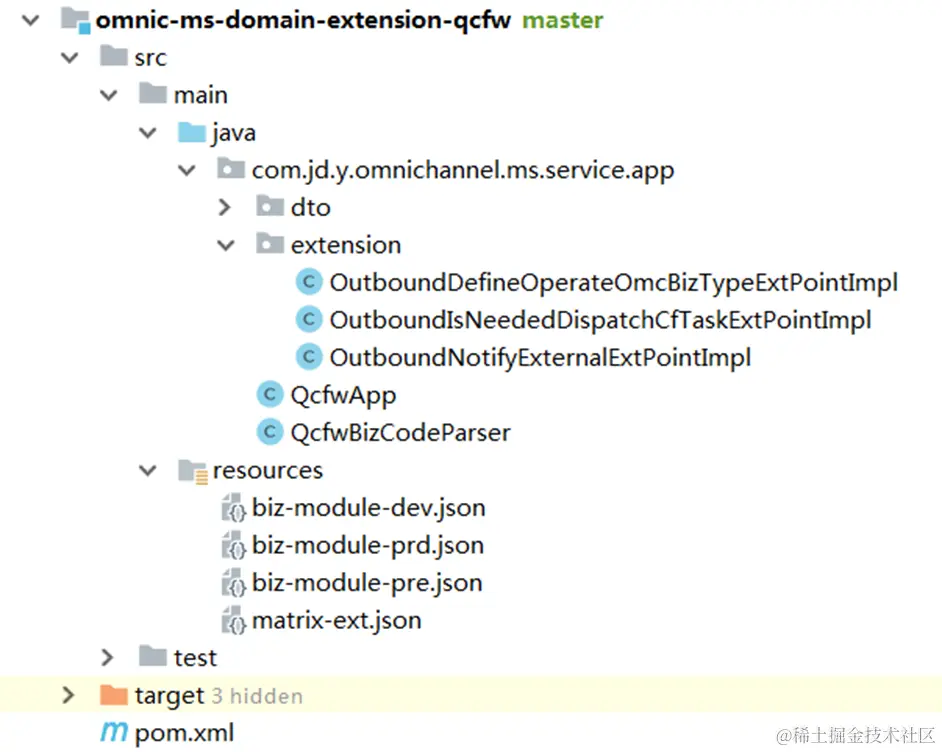Click the resources folder icon
This screenshot has width=942, height=752.
click(x=193, y=471)
